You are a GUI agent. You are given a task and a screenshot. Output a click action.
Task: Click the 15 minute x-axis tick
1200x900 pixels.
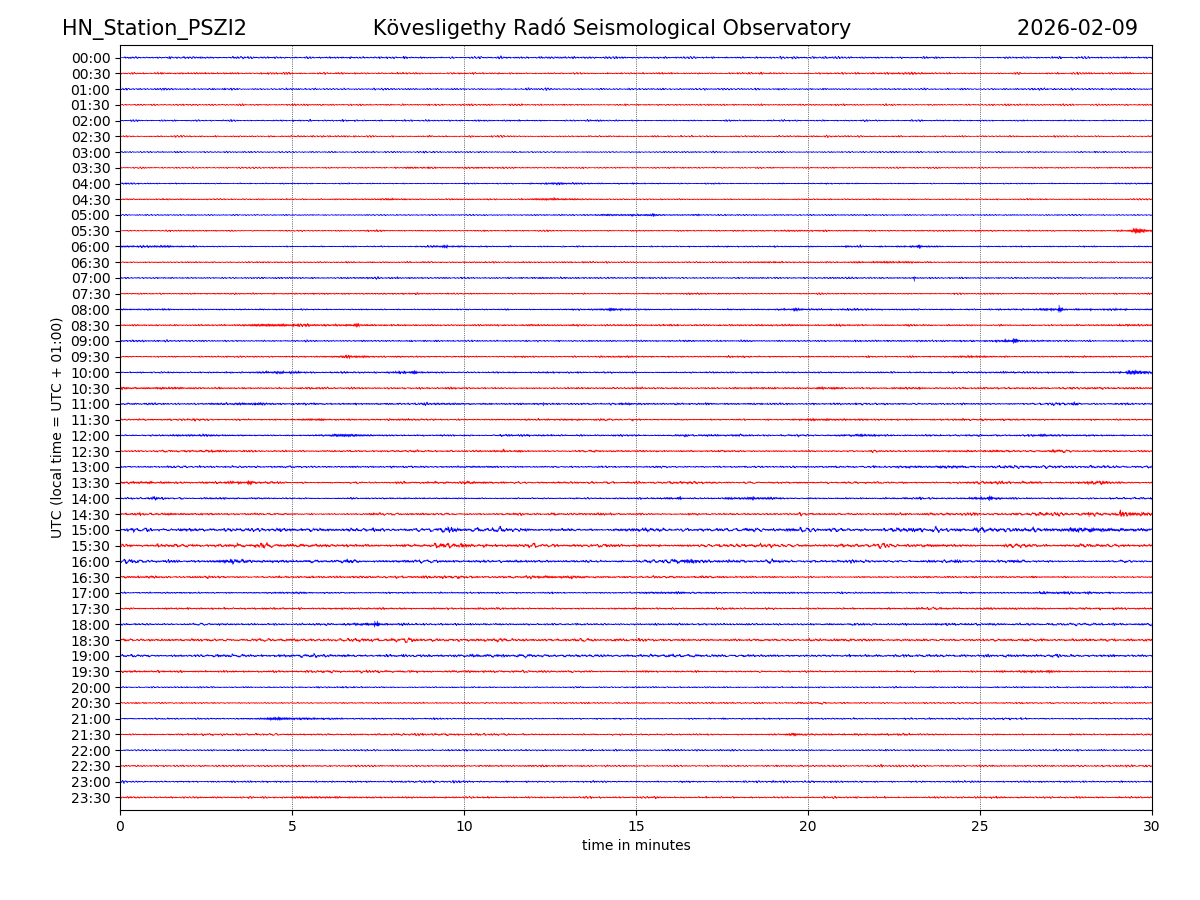click(636, 827)
